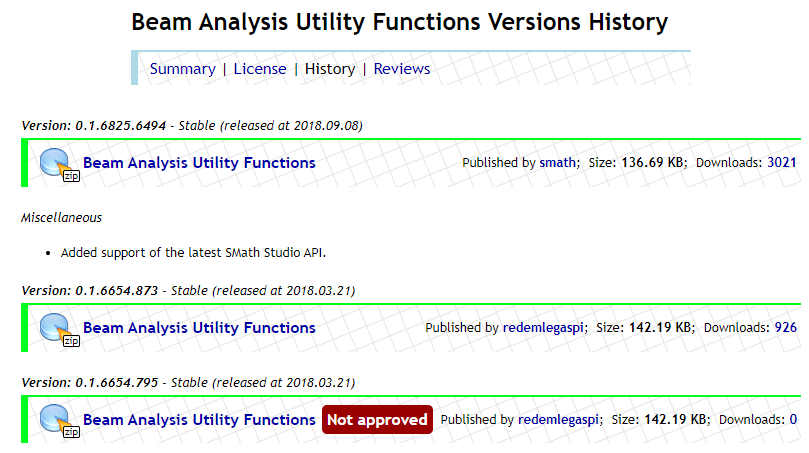This screenshot has width=809, height=453.
Task: Open the Summary tab
Action: coord(182,69)
